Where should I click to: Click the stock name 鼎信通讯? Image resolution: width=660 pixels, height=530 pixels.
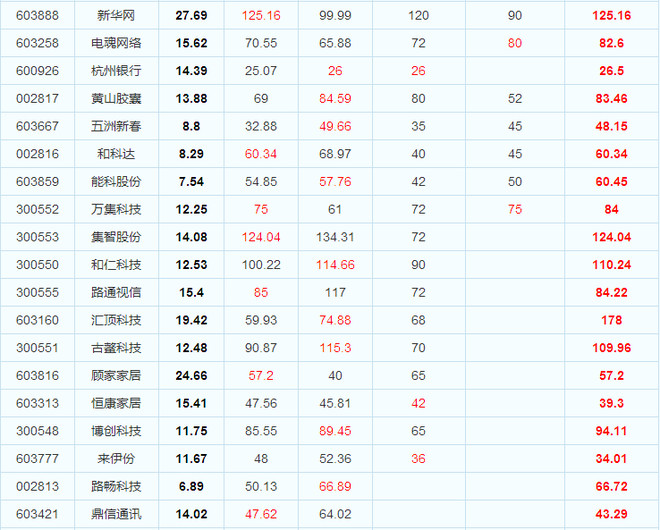click(x=116, y=514)
